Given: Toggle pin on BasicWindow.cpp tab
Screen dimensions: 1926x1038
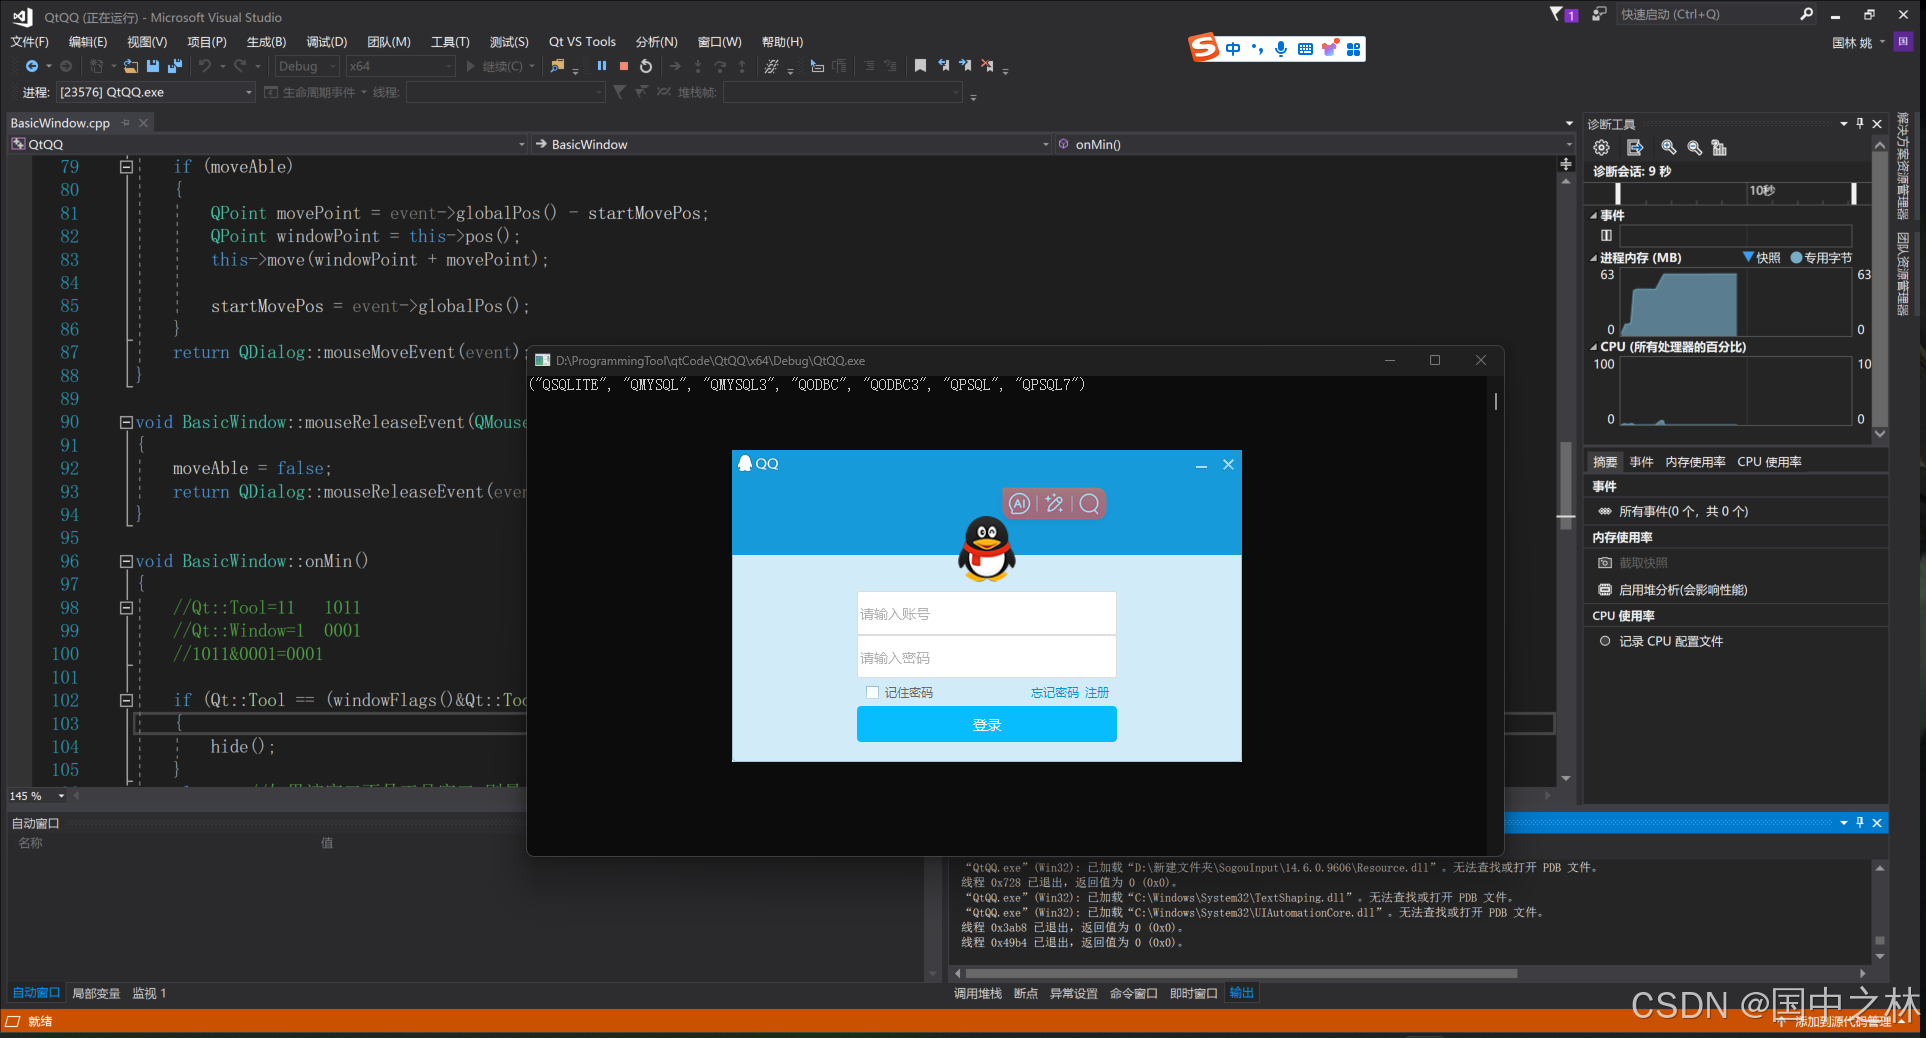Looking at the screenshot, I should click(126, 123).
